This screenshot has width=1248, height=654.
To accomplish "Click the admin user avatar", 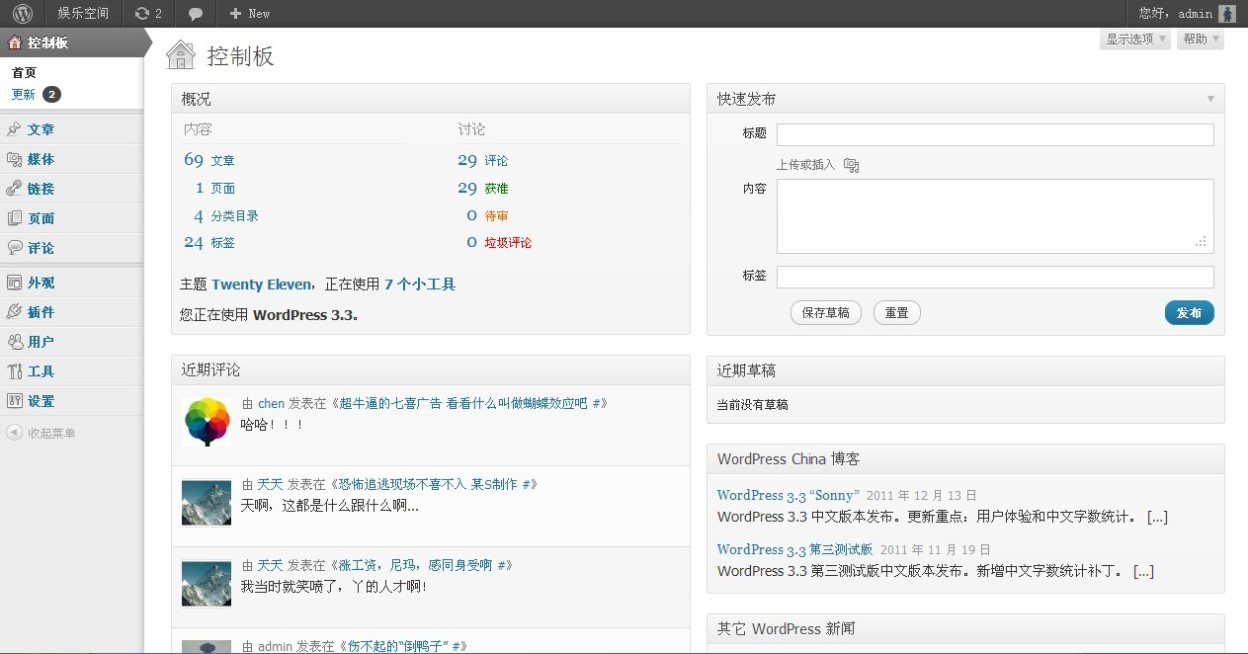I will tap(1227, 13).
